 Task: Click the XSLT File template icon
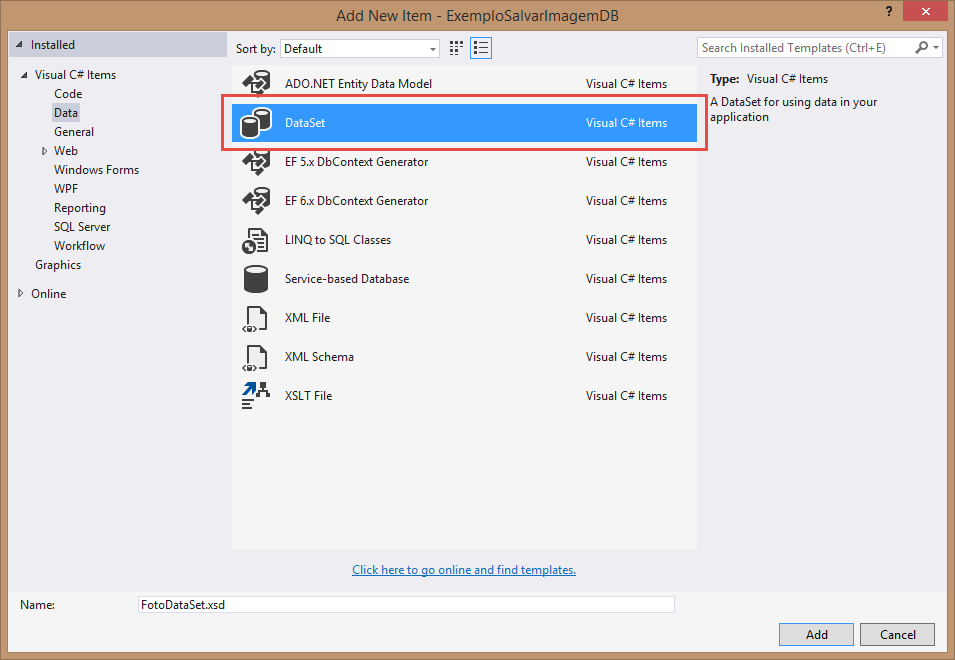256,396
